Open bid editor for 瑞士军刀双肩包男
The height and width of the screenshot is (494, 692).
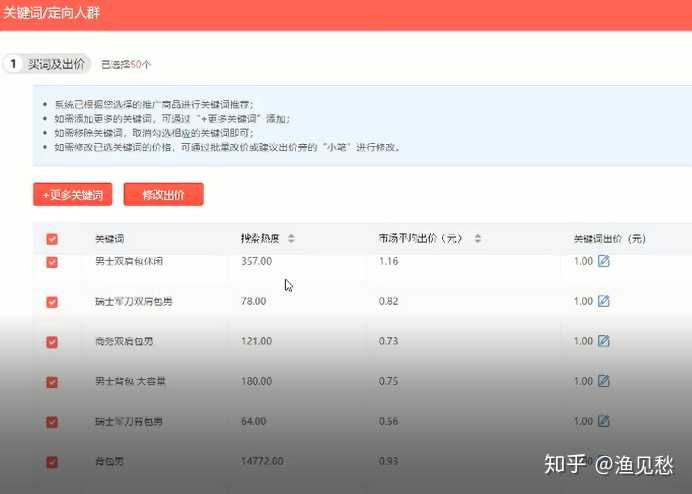point(603,301)
